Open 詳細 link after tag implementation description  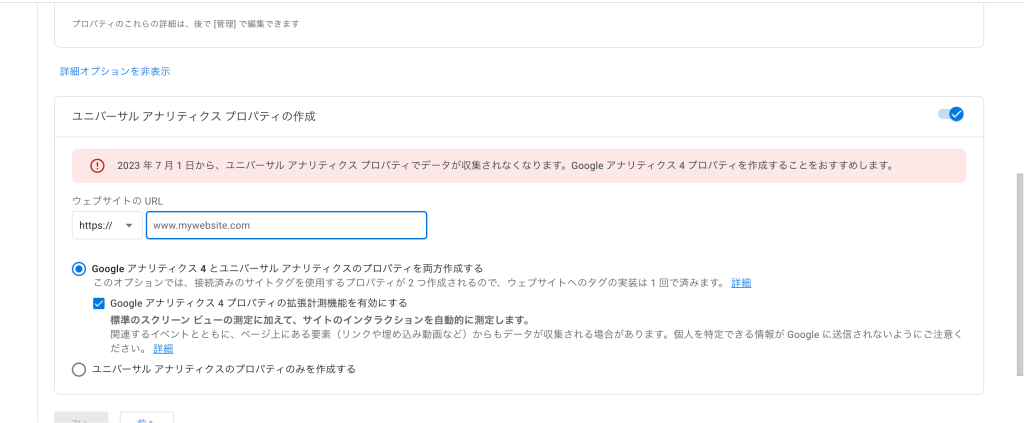tap(741, 283)
